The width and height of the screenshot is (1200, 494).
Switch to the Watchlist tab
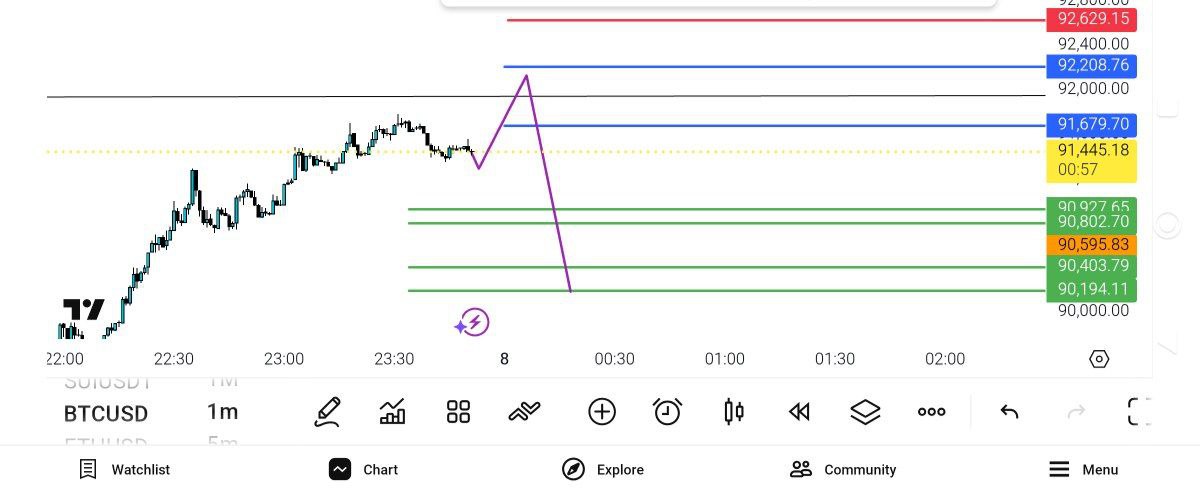(125, 469)
